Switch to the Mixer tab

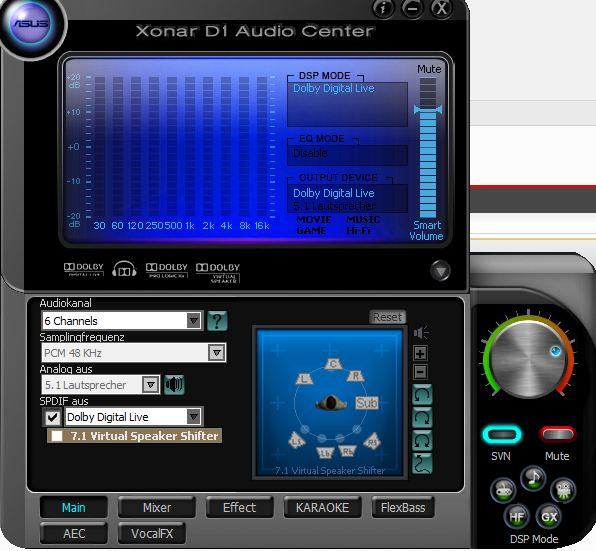tap(157, 507)
